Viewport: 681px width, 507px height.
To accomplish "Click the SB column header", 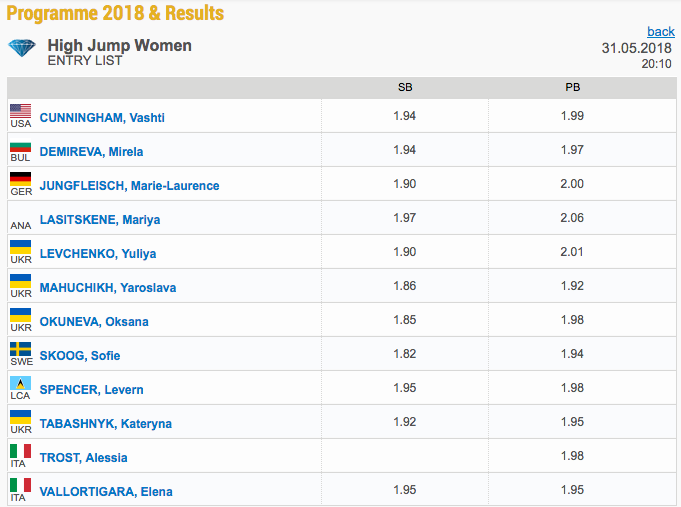I will [405, 87].
